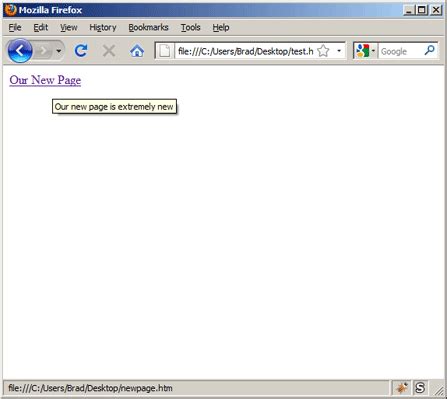Open the History menu
Image resolution: width=447 pixels, height=399 pixels.
[x=103, y=27]
